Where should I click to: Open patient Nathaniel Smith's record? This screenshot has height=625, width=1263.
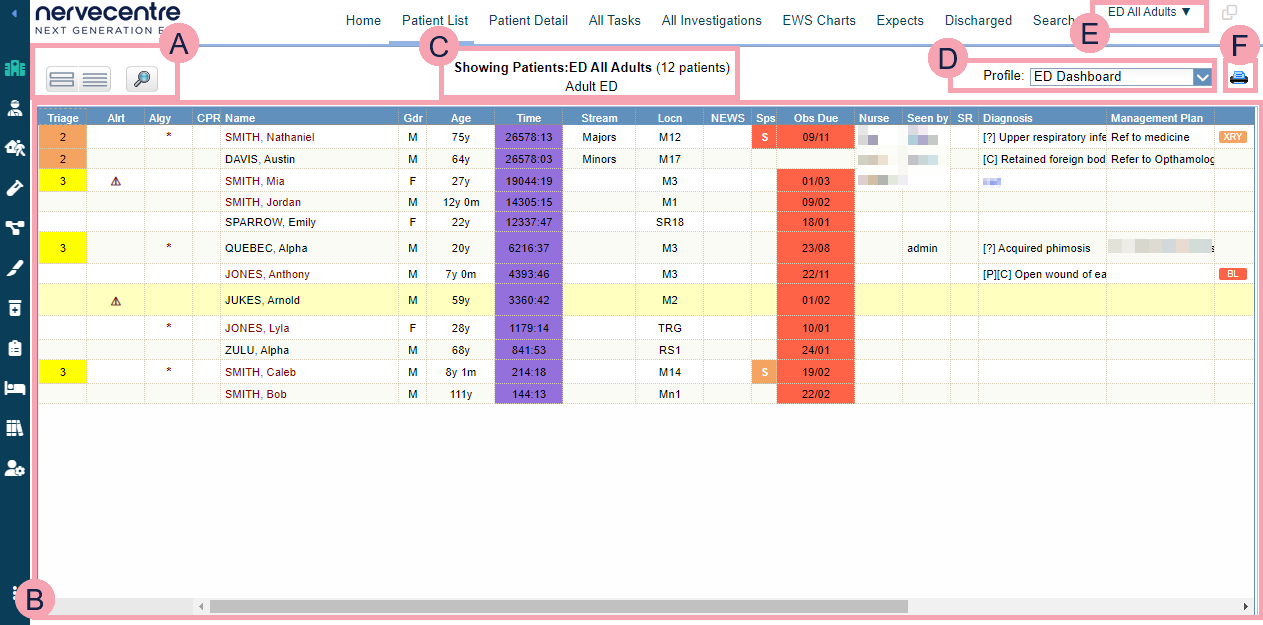coord(269,137)
